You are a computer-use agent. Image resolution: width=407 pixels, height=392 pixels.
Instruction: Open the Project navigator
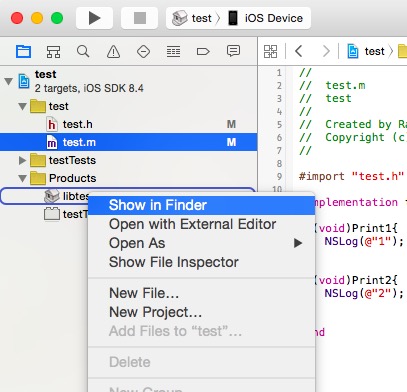(x=23, y=51)
